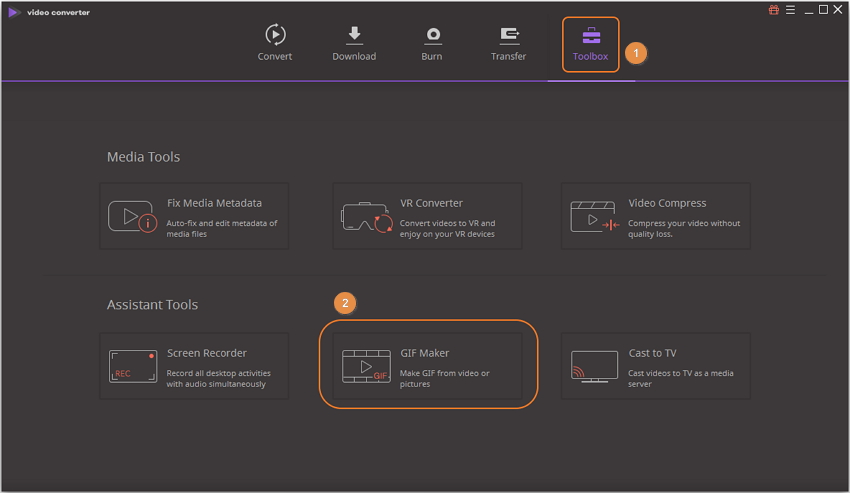This screenshot has width=850, height=493.
Task: Click the Cast to TV screen icon
Action: 594,367
